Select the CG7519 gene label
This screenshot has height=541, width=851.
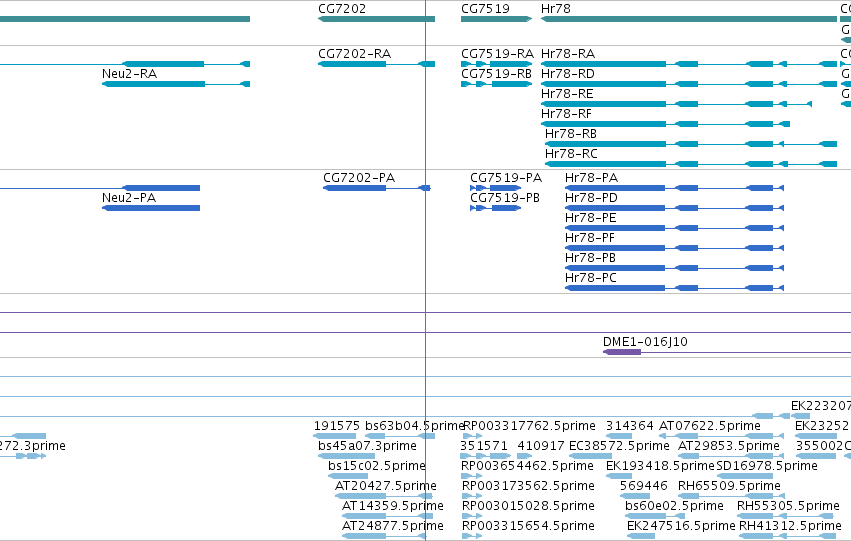click(x=485, y=9)
